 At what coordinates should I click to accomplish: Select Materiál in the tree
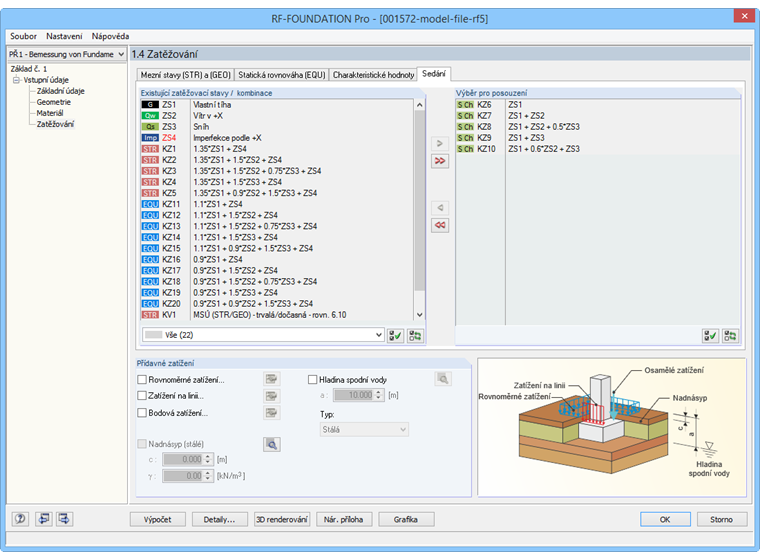(x=50, y=113)
